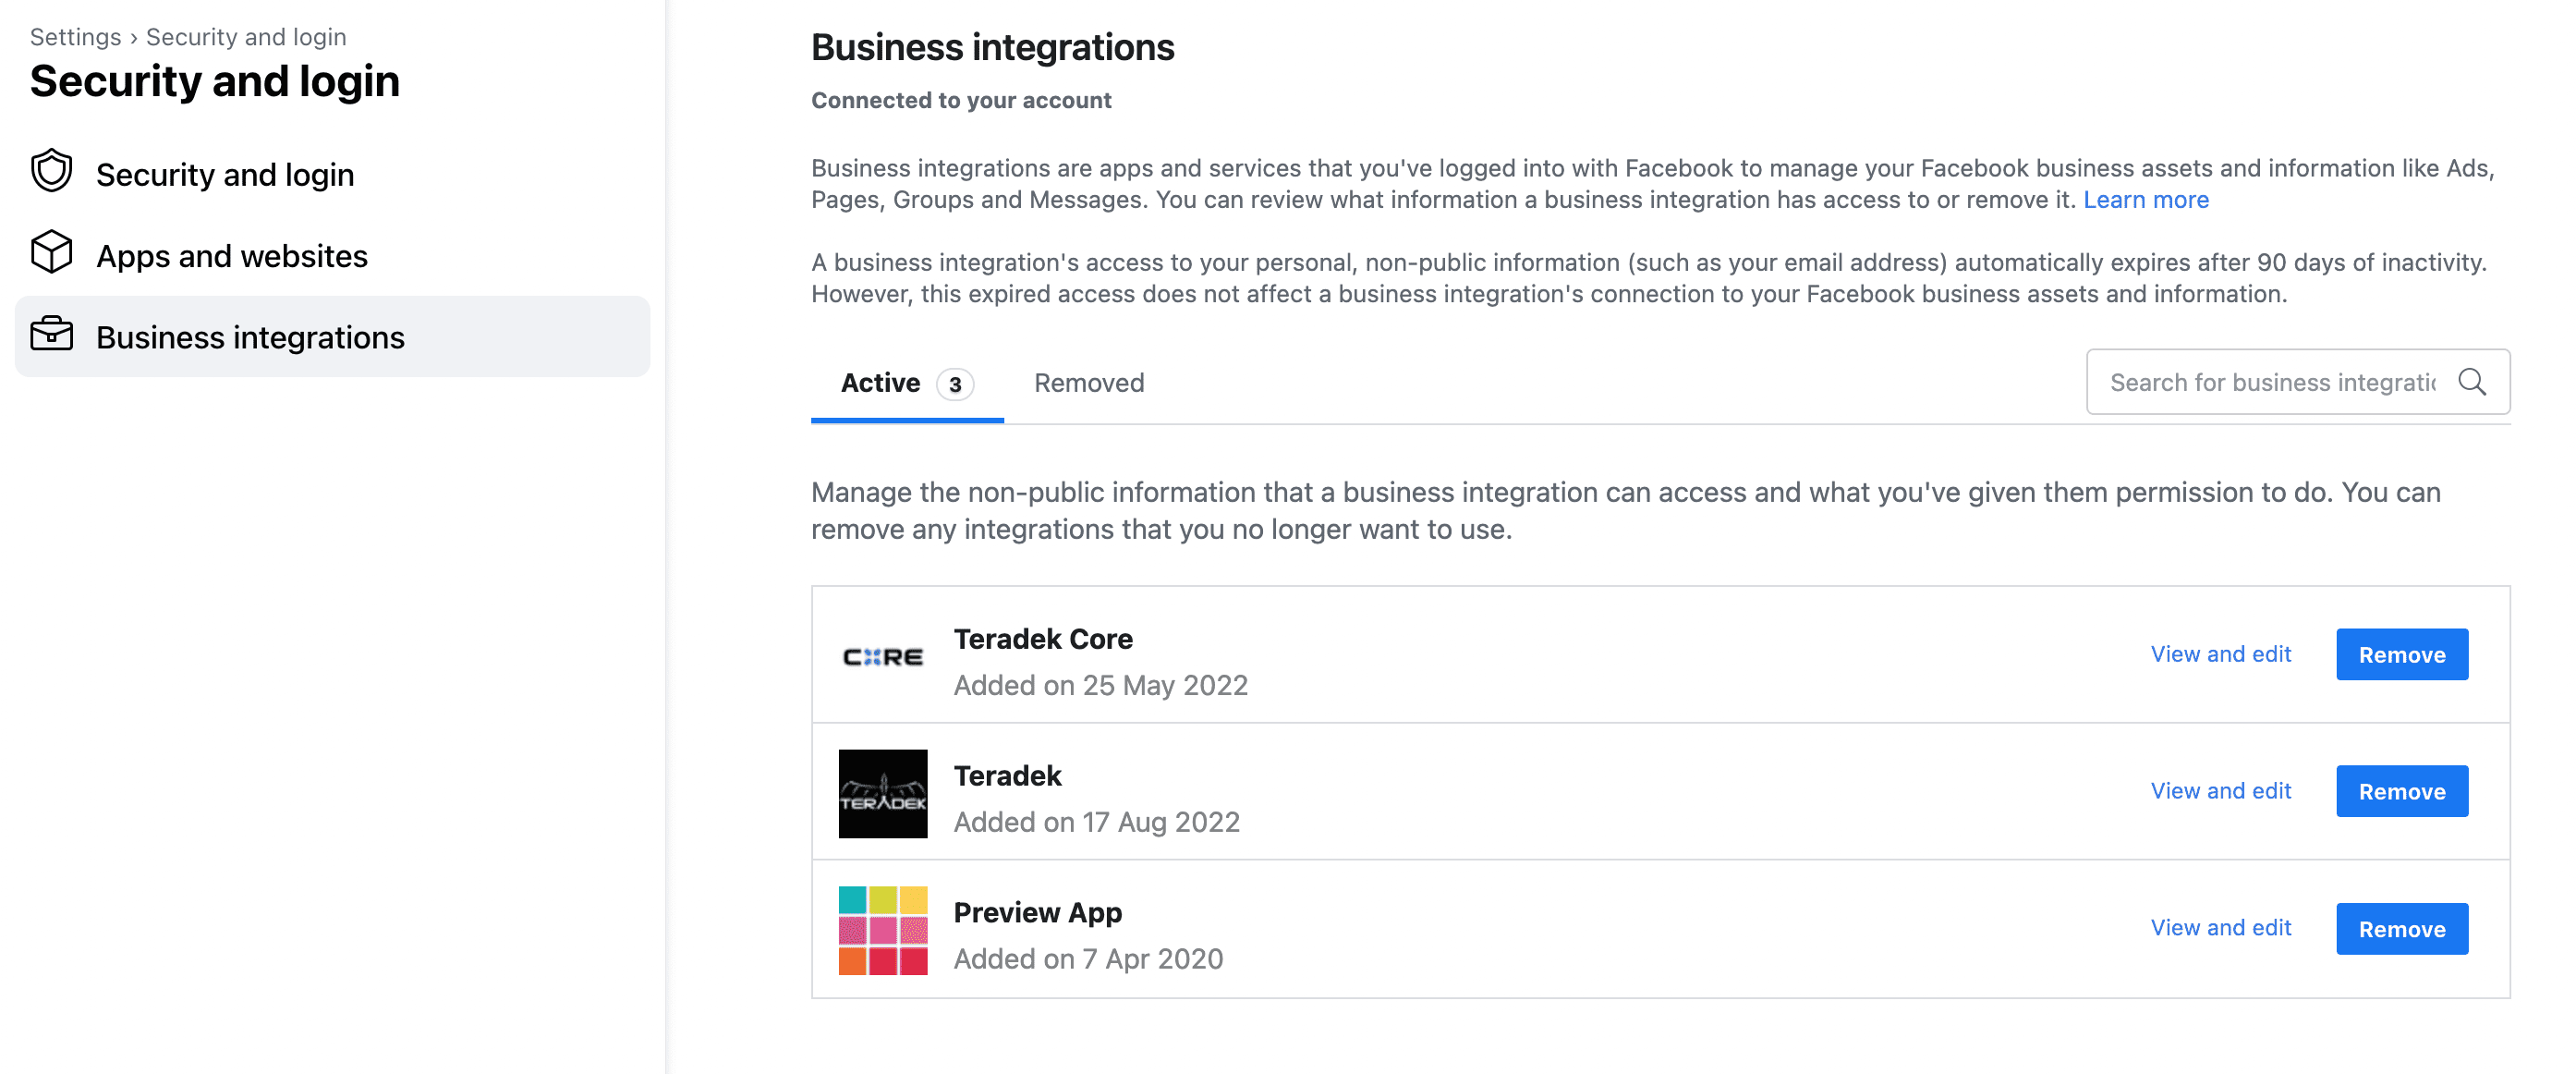The height and width of the screenshot is (1074, 2576).
Task: View and edit Preview App permissions
Action: coord(2221,927)
